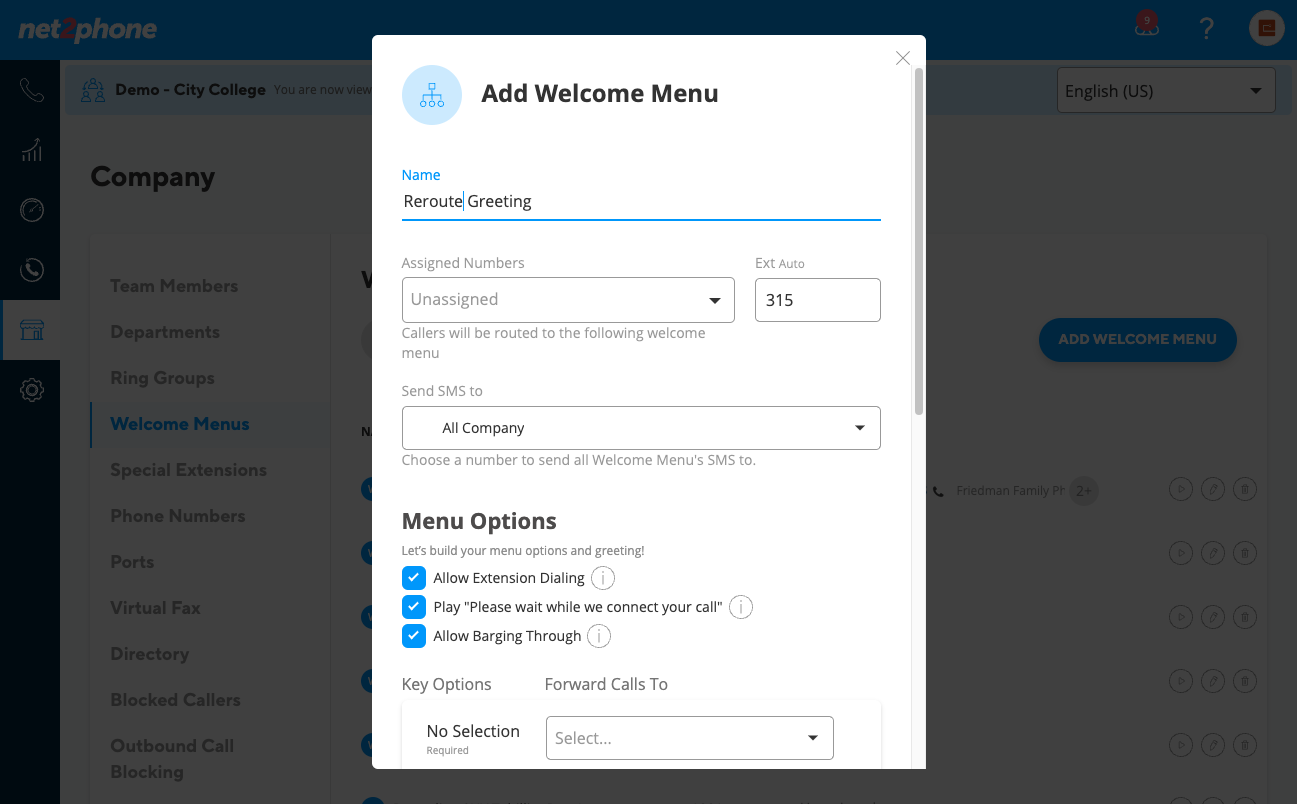Play greeting for Friedman Family row

[x=1180, y=490]
